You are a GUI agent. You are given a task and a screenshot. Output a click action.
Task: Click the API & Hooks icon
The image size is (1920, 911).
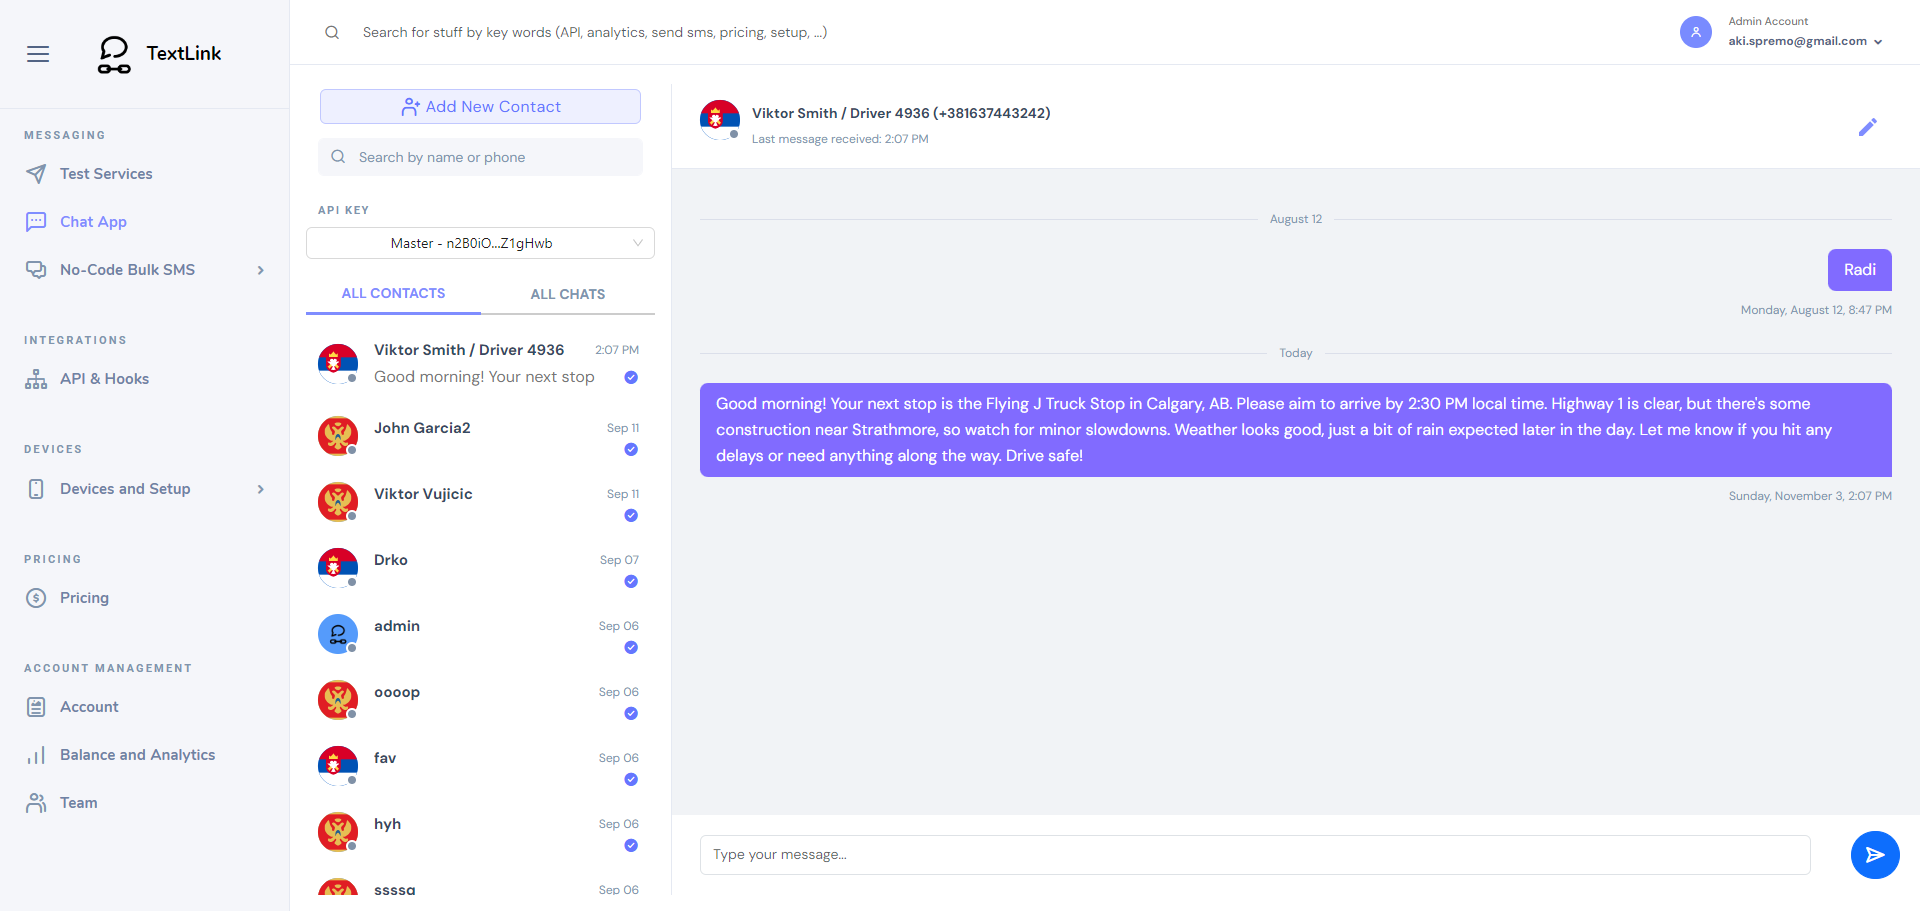[x=36, y=378]
